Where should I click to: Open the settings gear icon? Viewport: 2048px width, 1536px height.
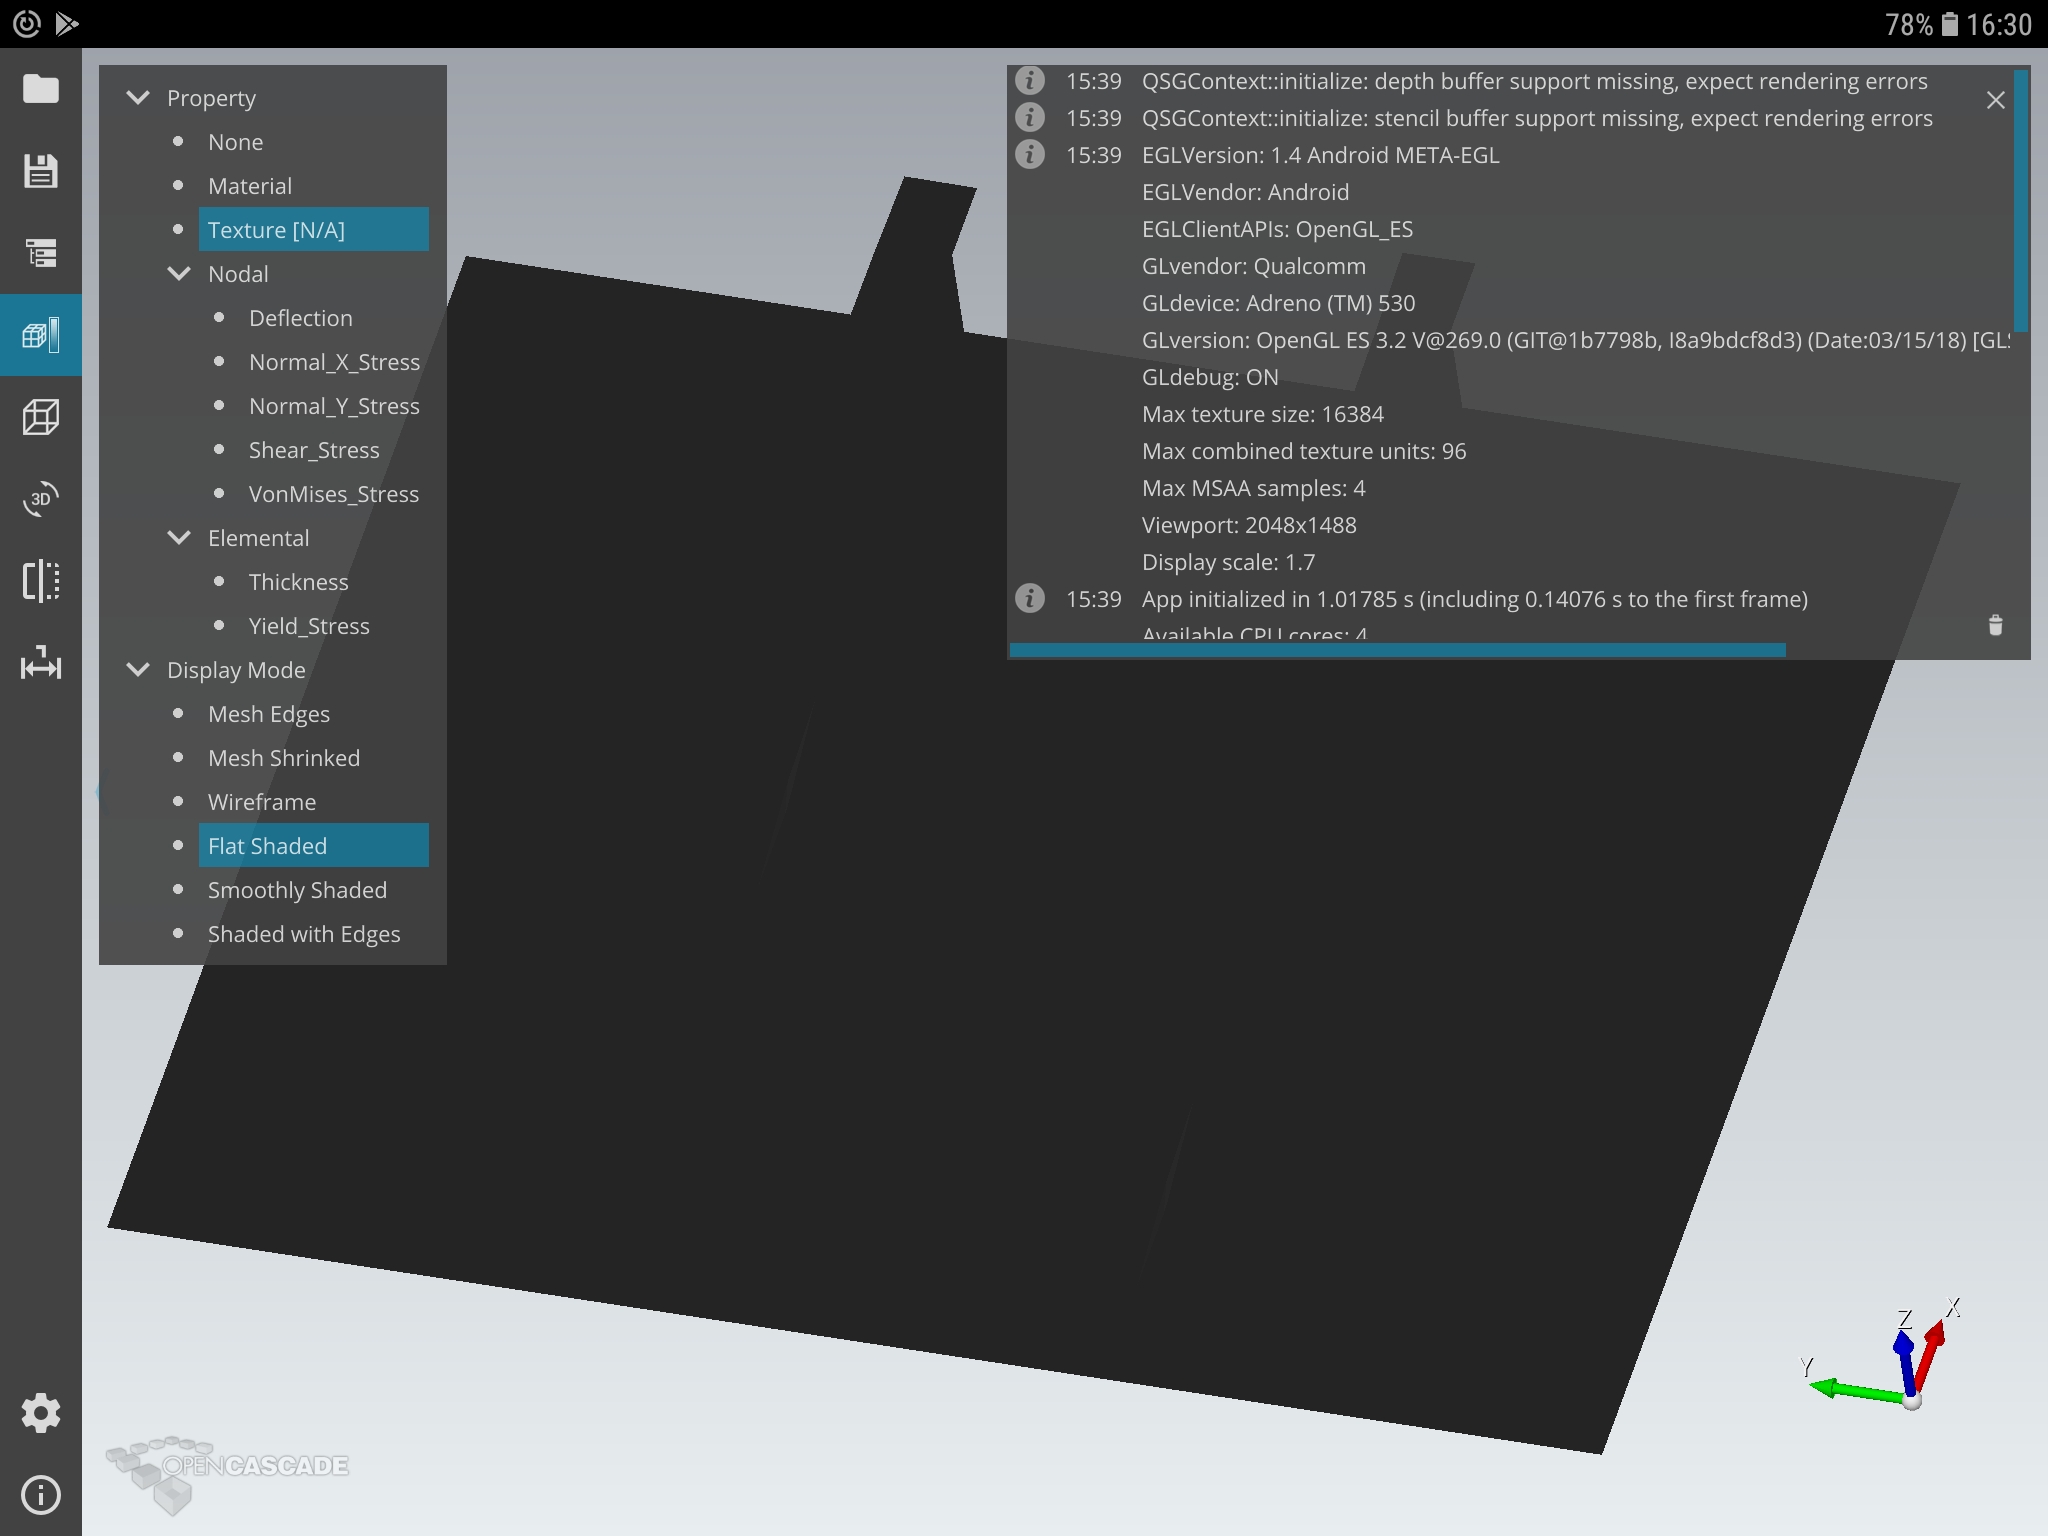tap(41, 1413)
